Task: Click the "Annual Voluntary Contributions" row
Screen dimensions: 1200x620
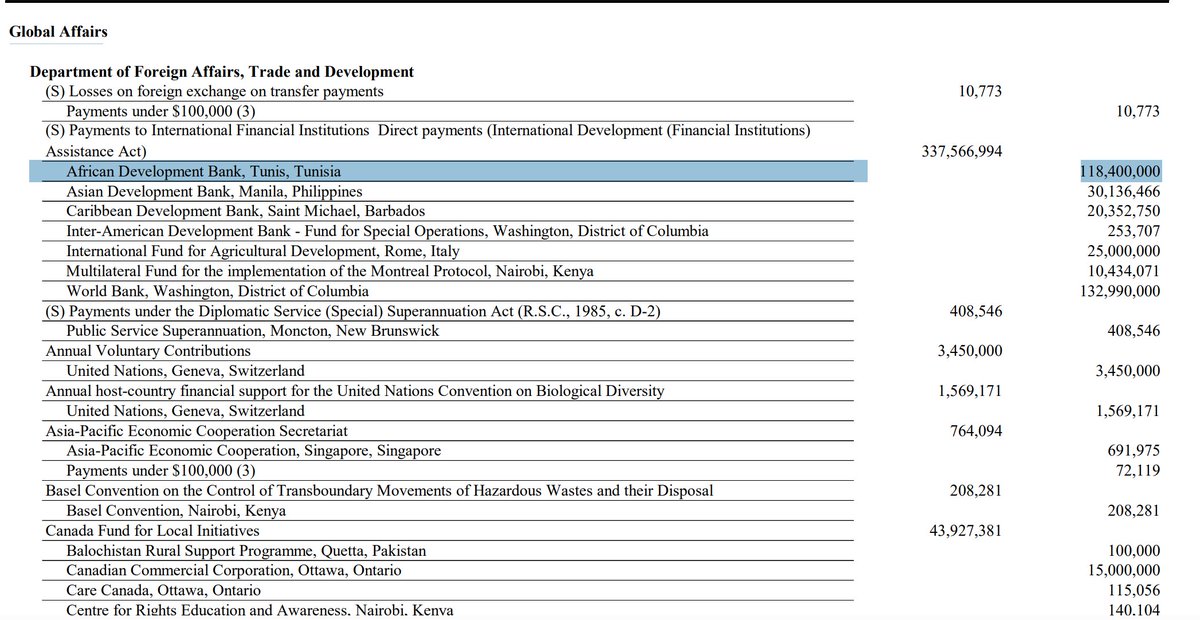Action: click(x=148, y=351)
